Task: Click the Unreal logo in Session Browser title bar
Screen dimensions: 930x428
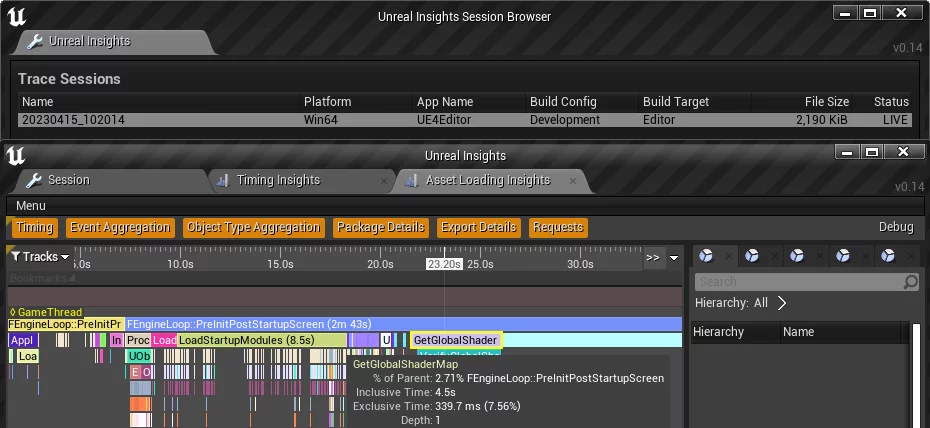Action: point(16,16)
